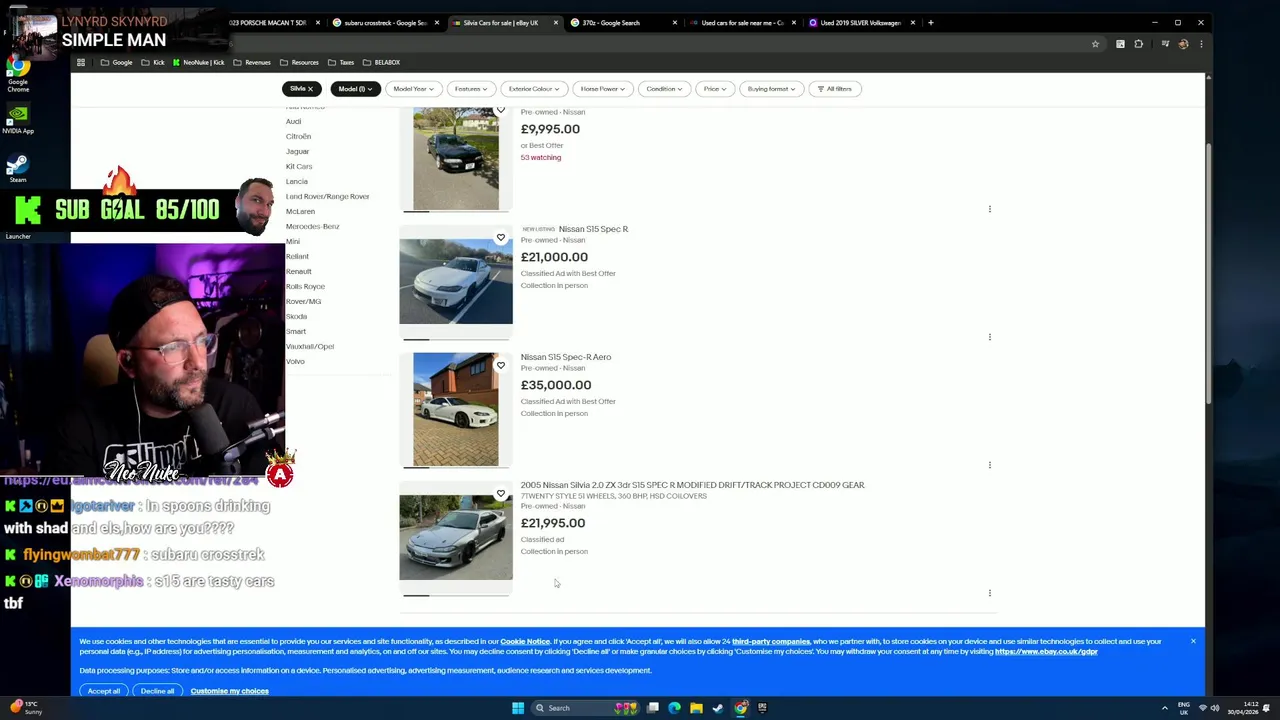The height and width of the screenshot is (720, 1280).
Task: Open Kick bookmarks folder
Action: point(153,62)
